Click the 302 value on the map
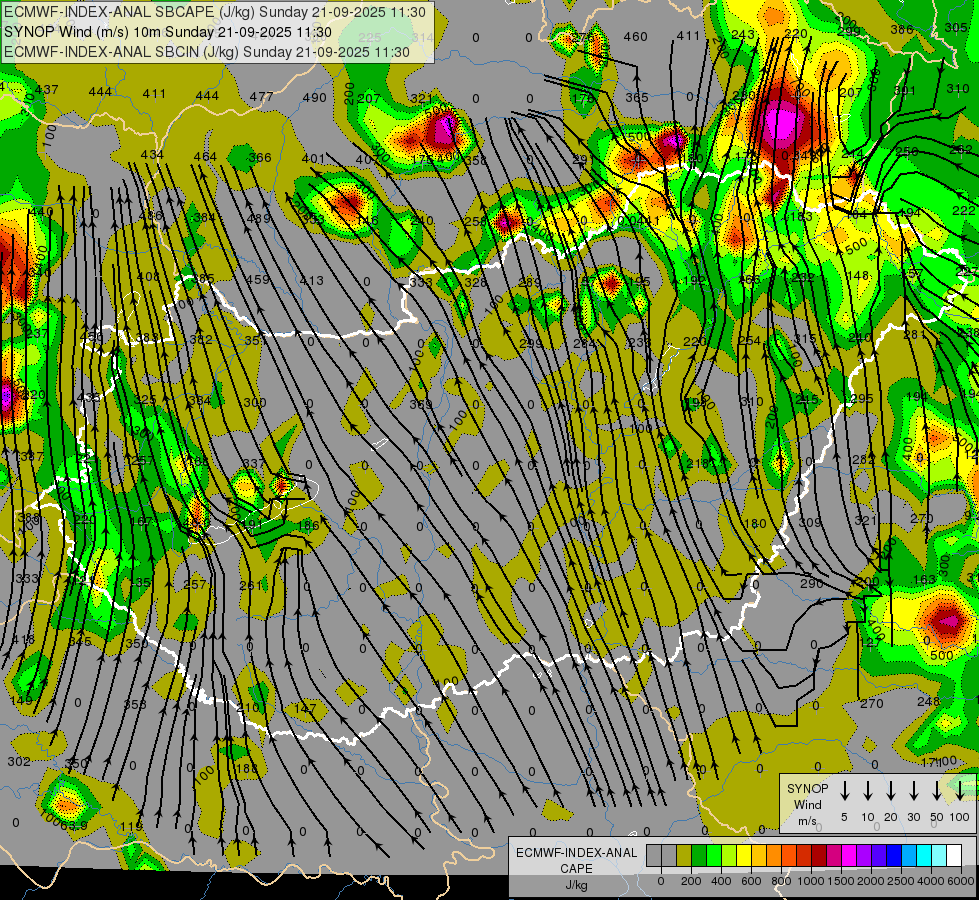The width and height of the screenshot is (979, 900). [x=19, y=761]
